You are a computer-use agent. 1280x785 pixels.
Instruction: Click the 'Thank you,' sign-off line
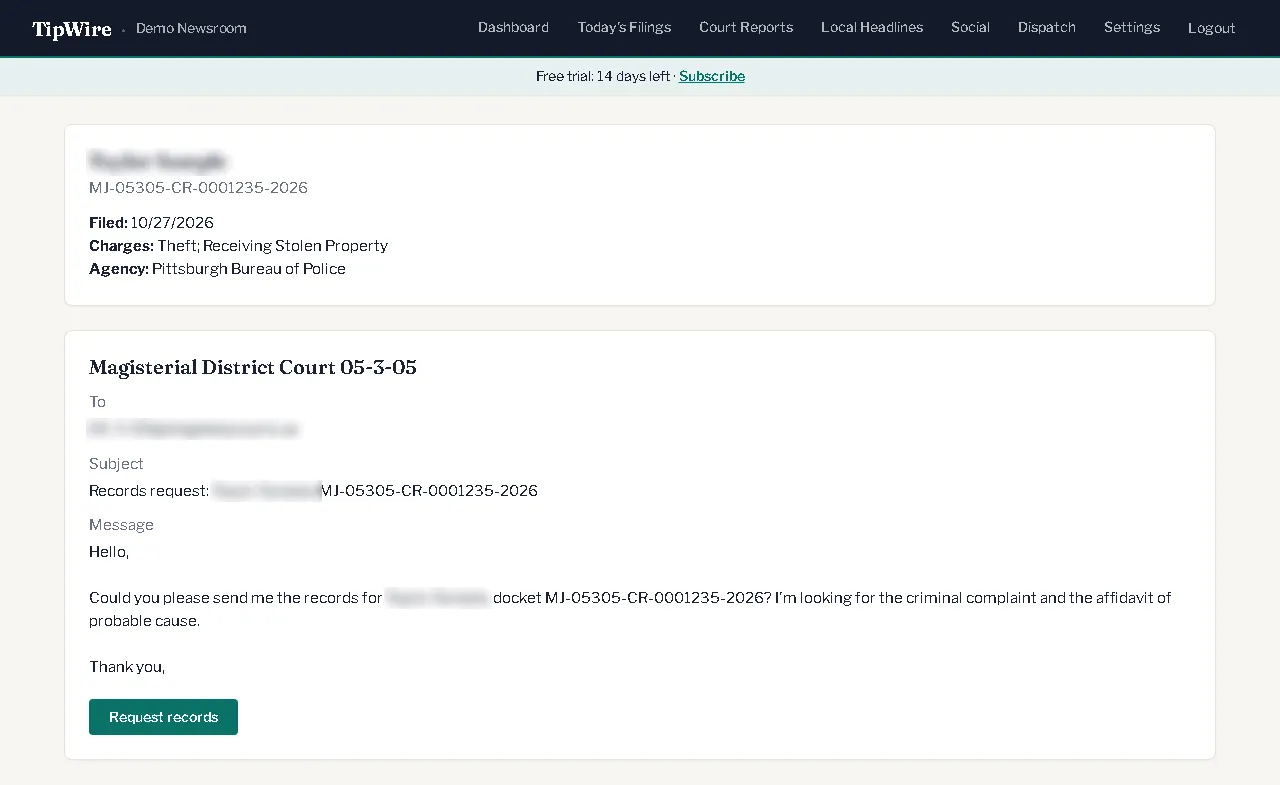coord(127,667)
